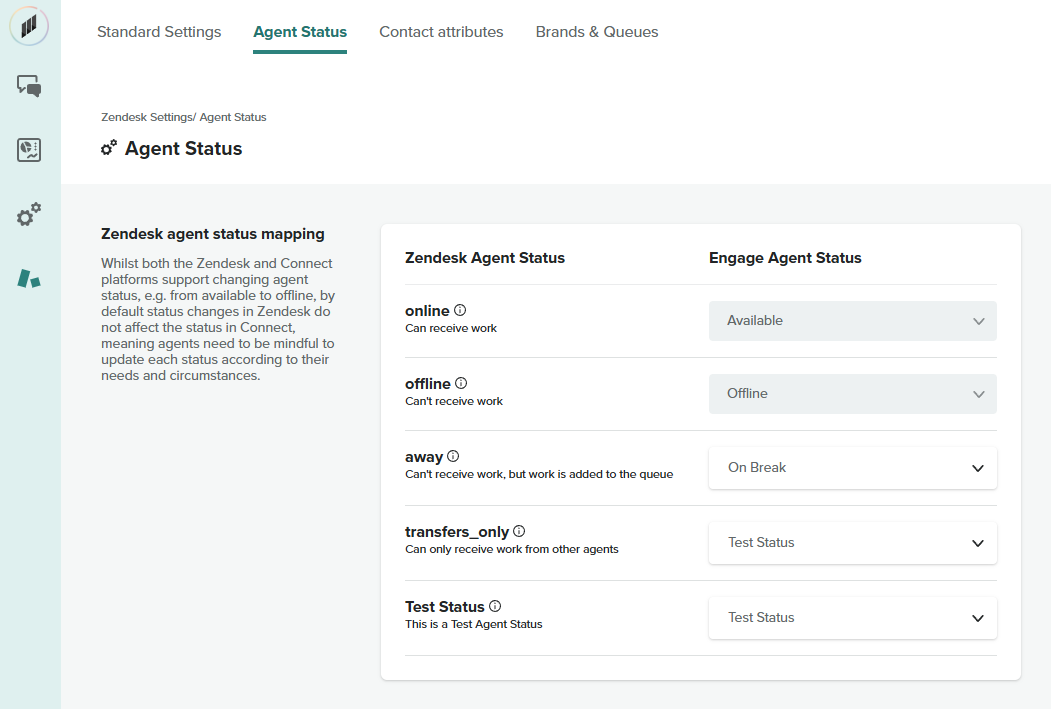
Task: Click the Available dropdown for online status
Action: [x=852, y=321]
